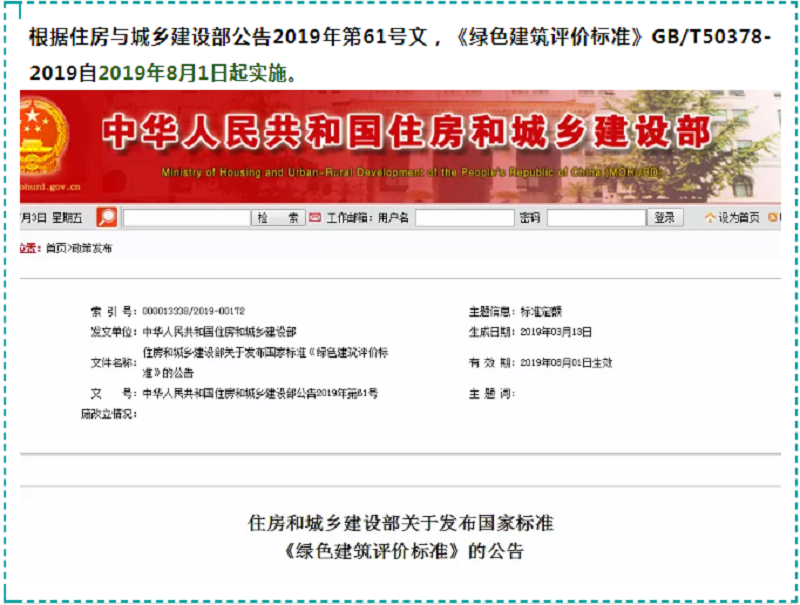800x605 pixels.
Task: Click the green text 2019年8月1日起实施
Action: (x=192, y=73)
